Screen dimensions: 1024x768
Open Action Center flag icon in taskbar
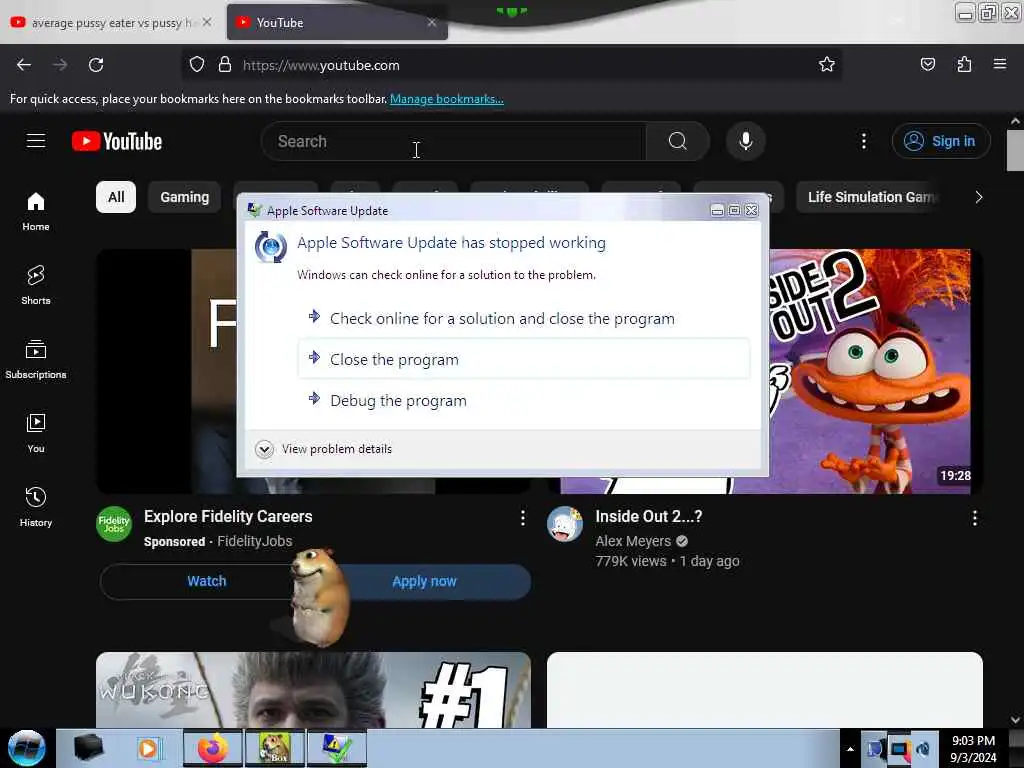[x=874, y=749]
